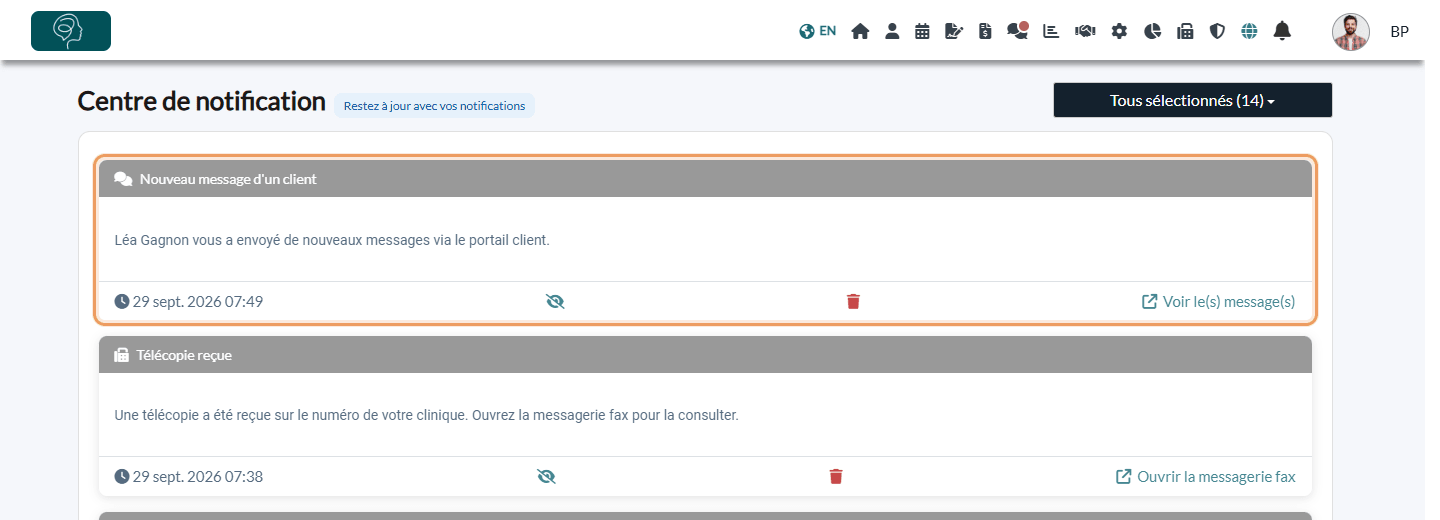Open the notification bell icon
Viewport: 1440px width, 520px height.
click(x=1282, y=31)
